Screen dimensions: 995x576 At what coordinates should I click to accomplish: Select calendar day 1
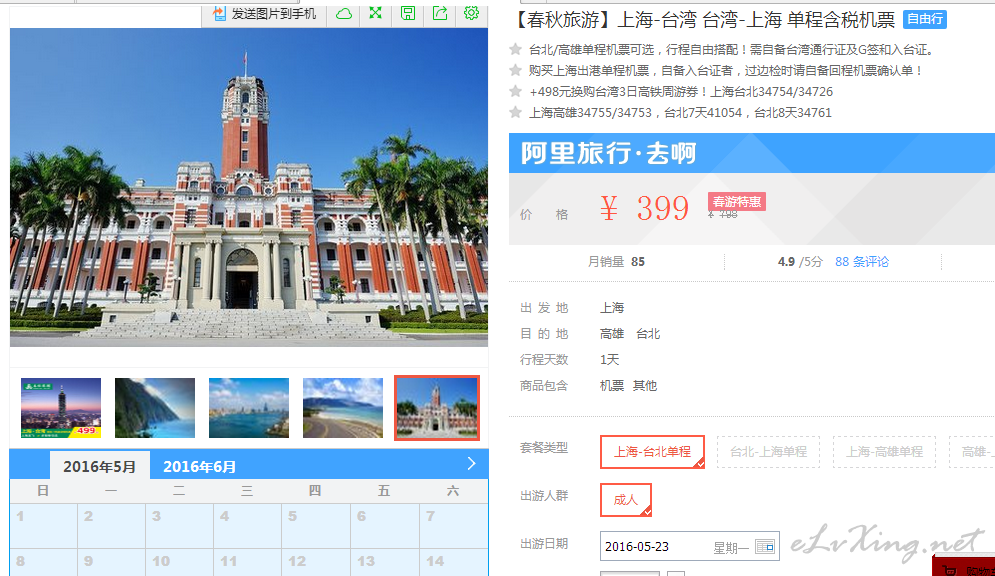[44, 526]
